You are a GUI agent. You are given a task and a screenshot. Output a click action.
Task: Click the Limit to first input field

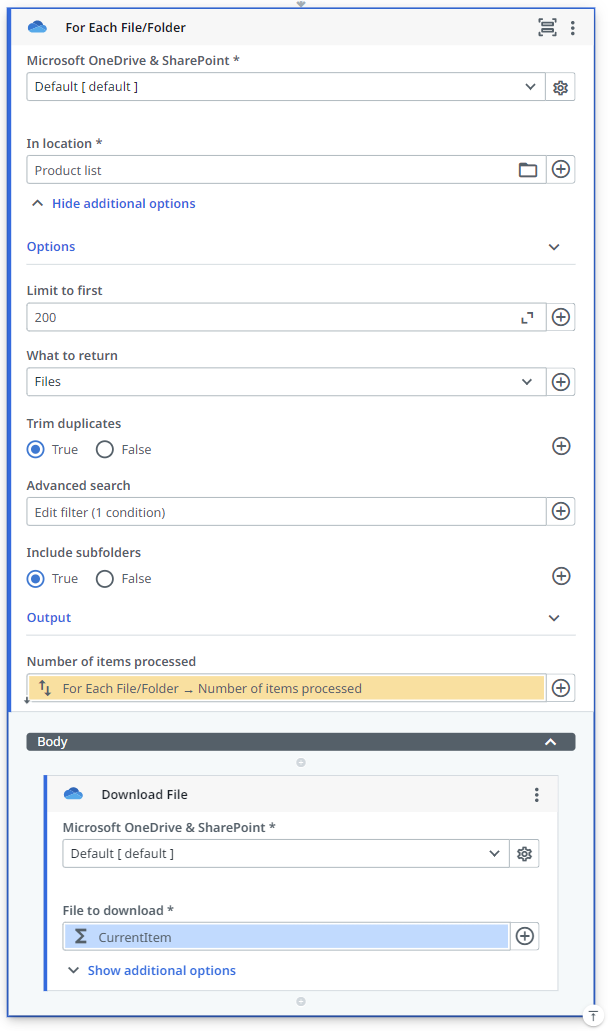270,318
